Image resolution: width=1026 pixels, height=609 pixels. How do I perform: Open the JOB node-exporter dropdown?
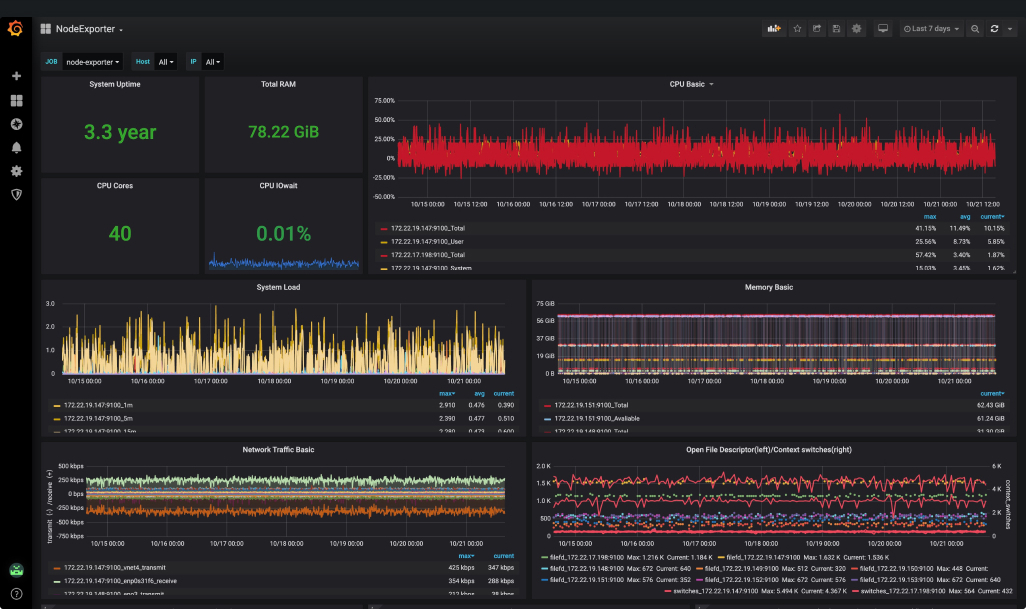[x=92, y=61]
